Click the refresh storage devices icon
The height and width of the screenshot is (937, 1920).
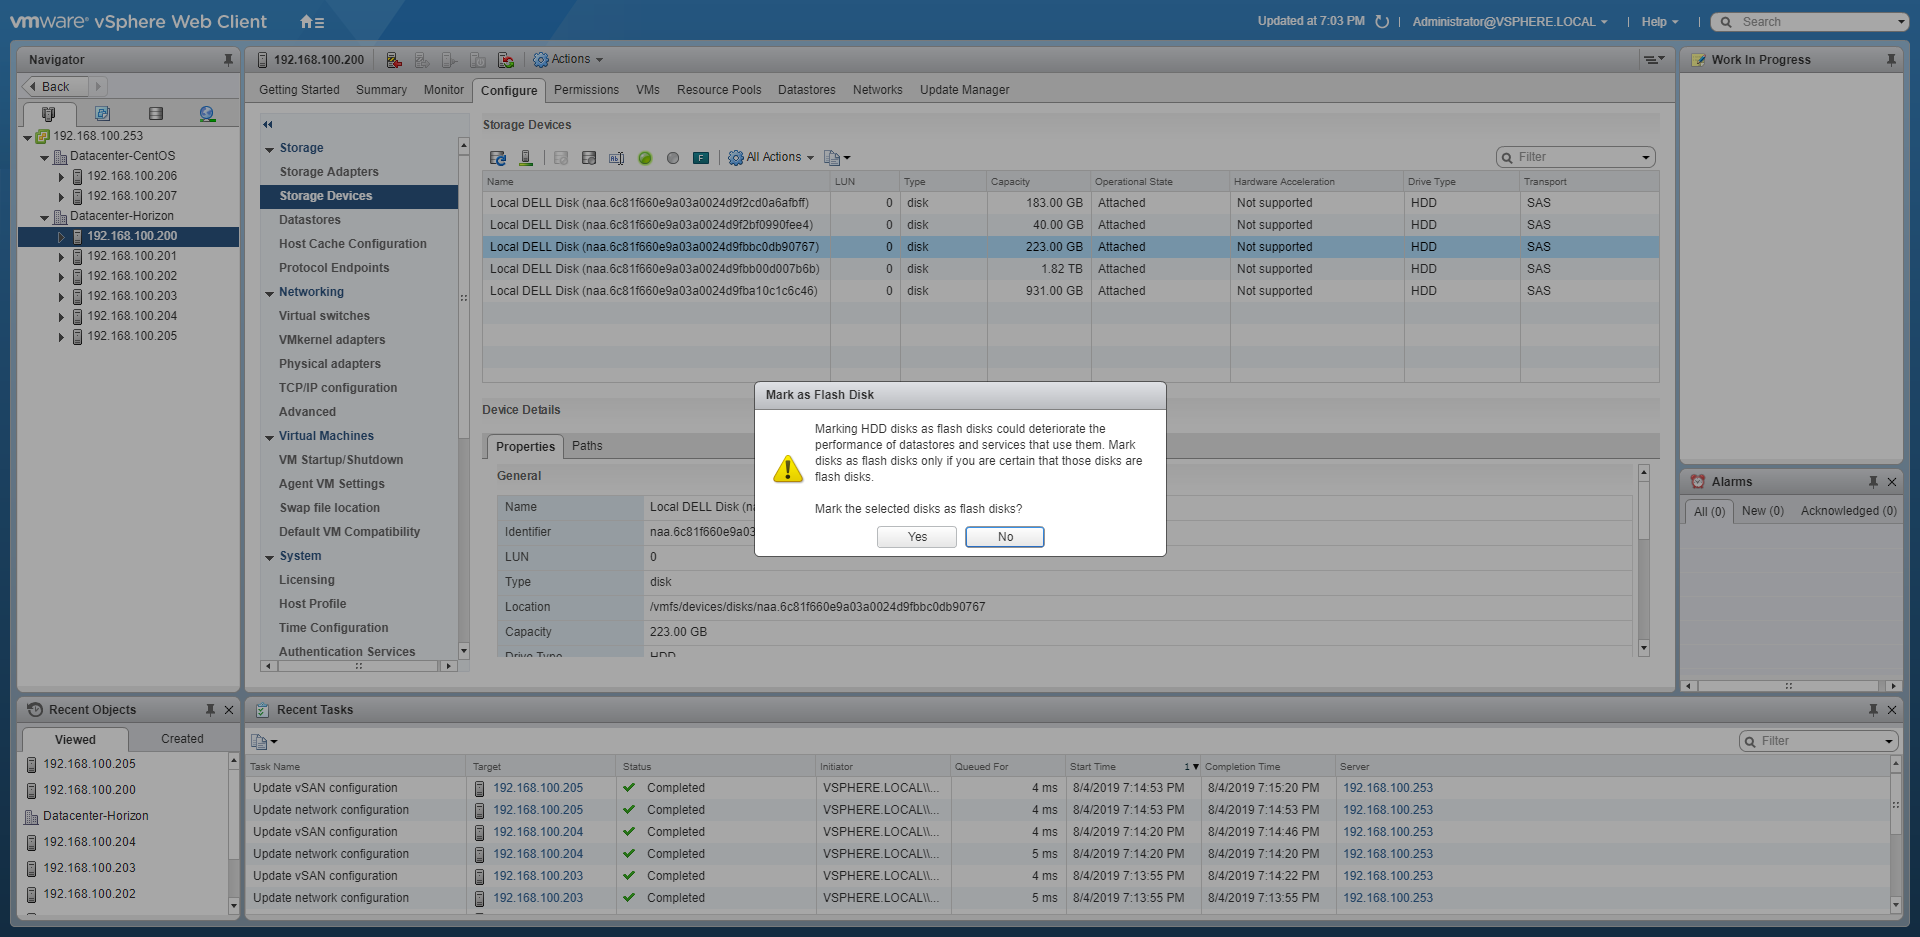tap(497, 158)
